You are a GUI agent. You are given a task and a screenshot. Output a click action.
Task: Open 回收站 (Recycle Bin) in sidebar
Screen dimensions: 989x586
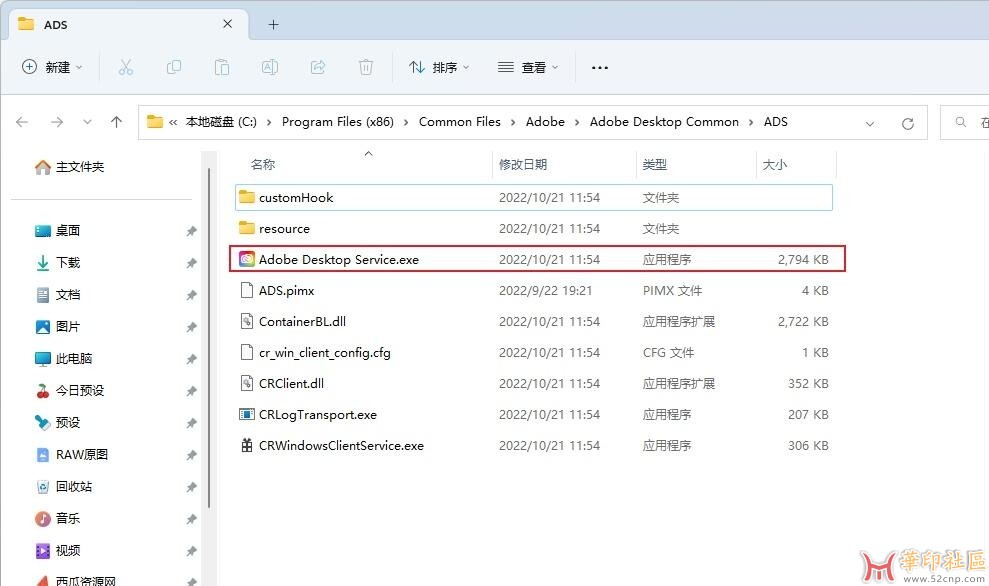63,487
